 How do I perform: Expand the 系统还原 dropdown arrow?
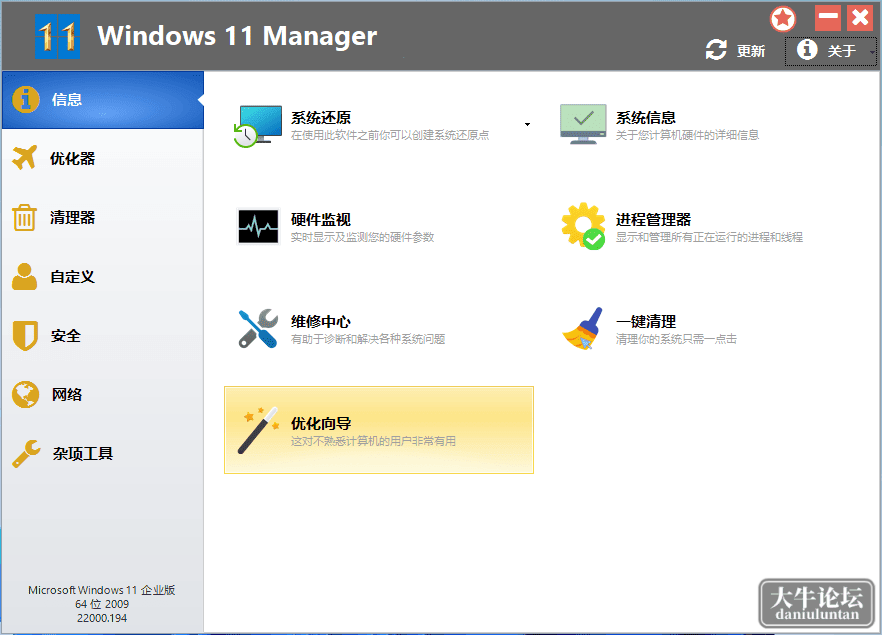tap(527, 124)
